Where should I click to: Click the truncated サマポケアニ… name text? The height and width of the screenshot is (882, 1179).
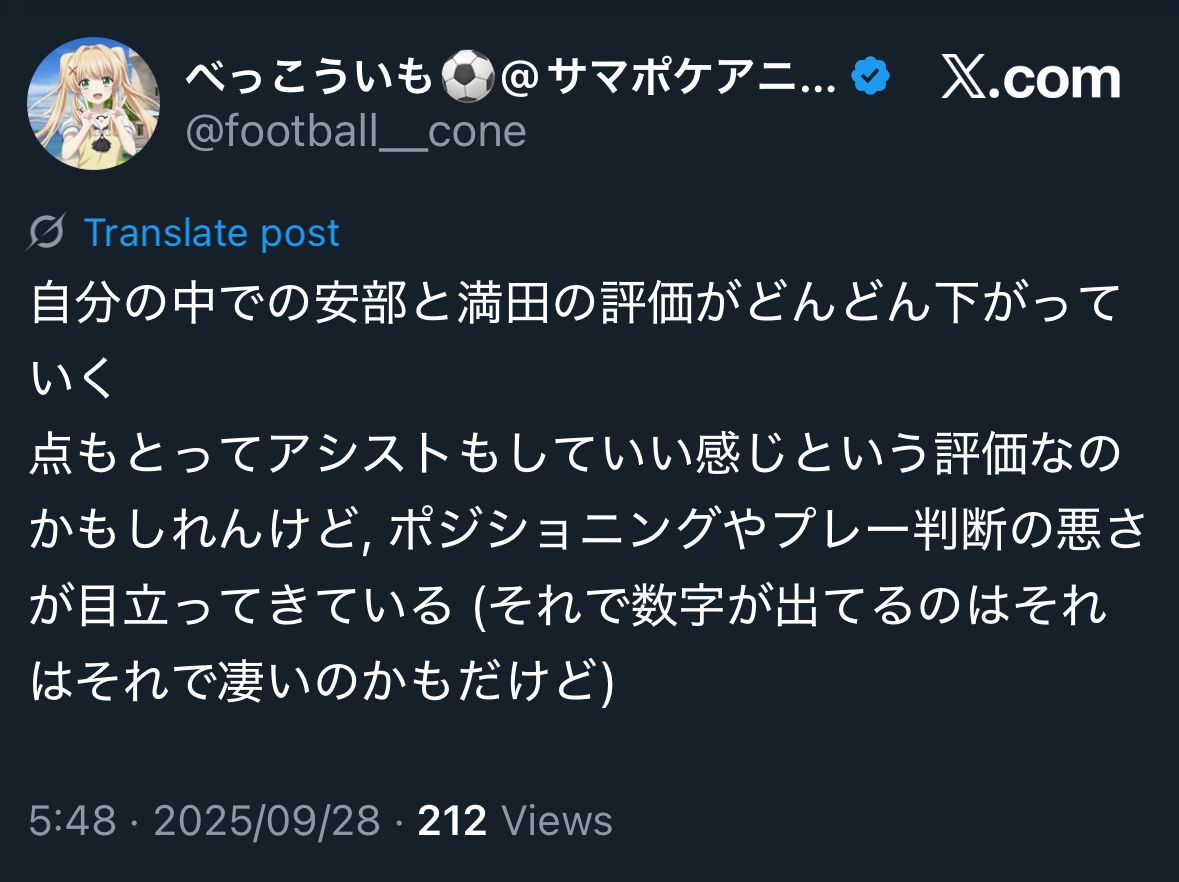(681, 79)
